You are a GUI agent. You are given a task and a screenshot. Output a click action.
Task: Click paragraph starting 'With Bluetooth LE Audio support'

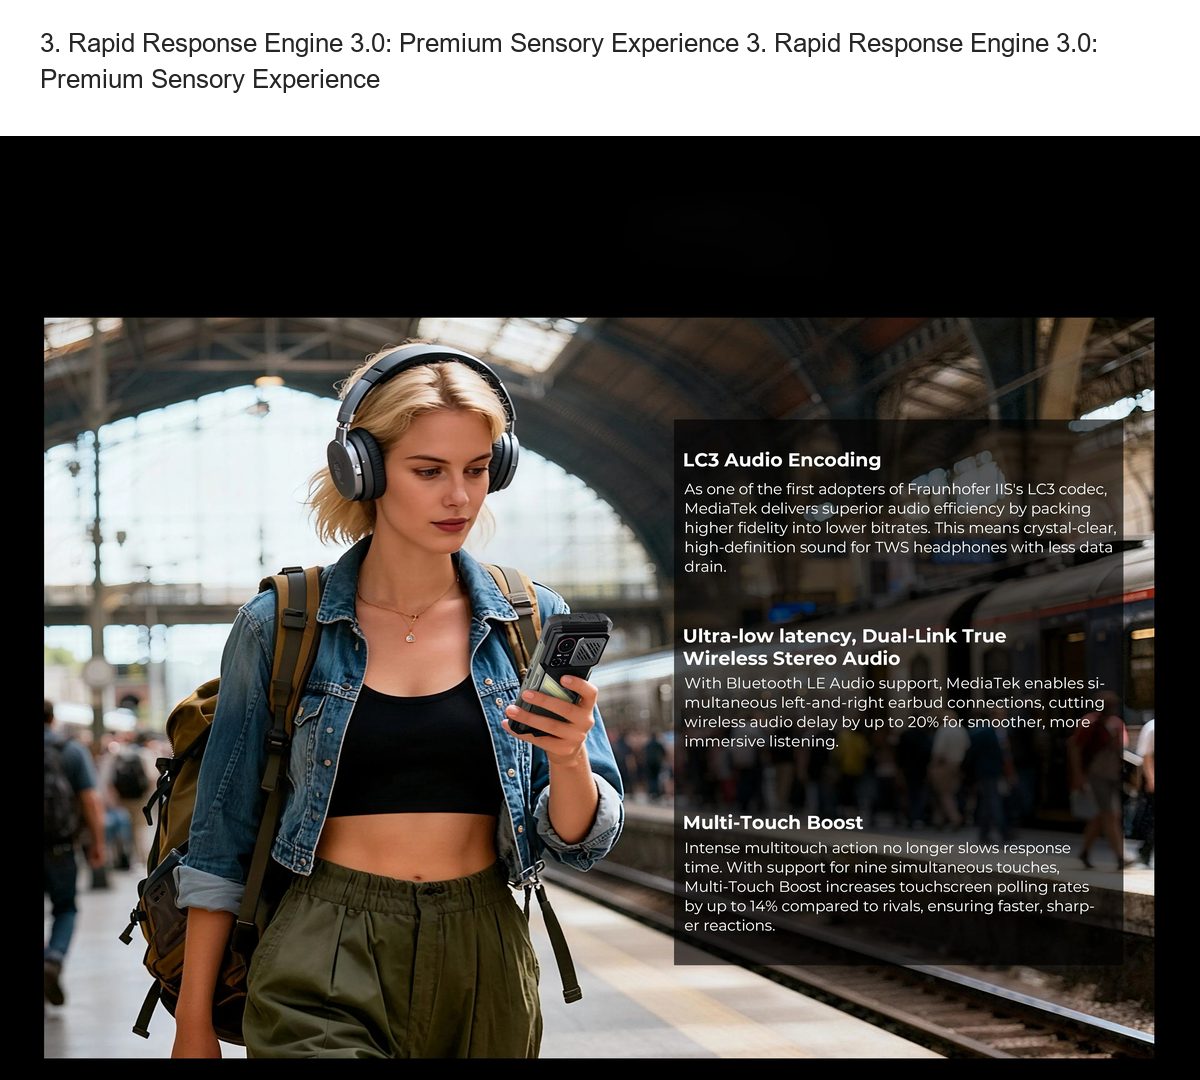point(894,712)
